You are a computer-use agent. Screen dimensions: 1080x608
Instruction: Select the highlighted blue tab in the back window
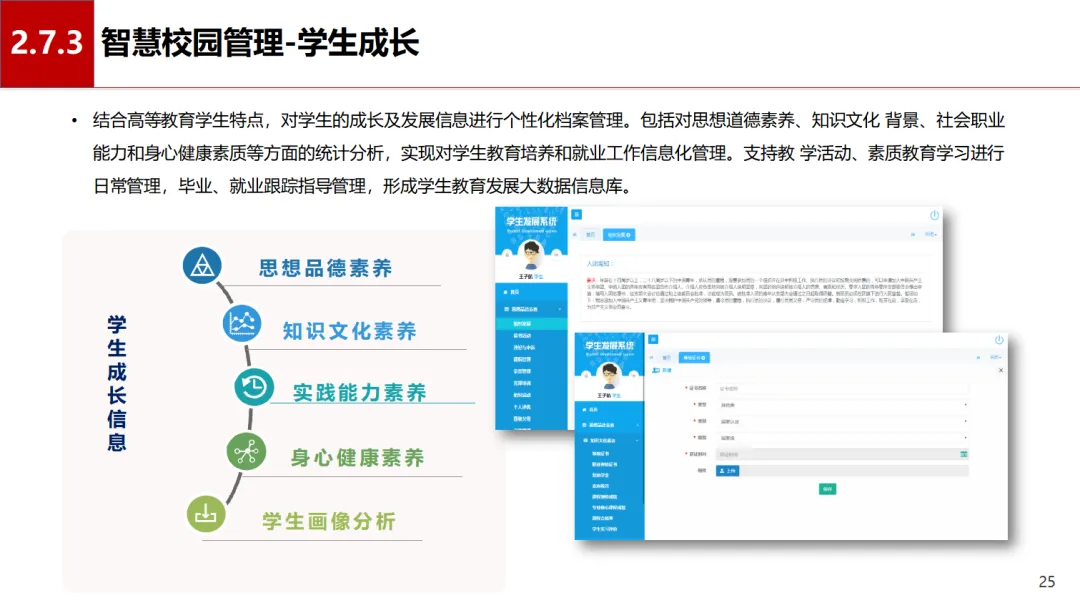(x=619, y=235)
